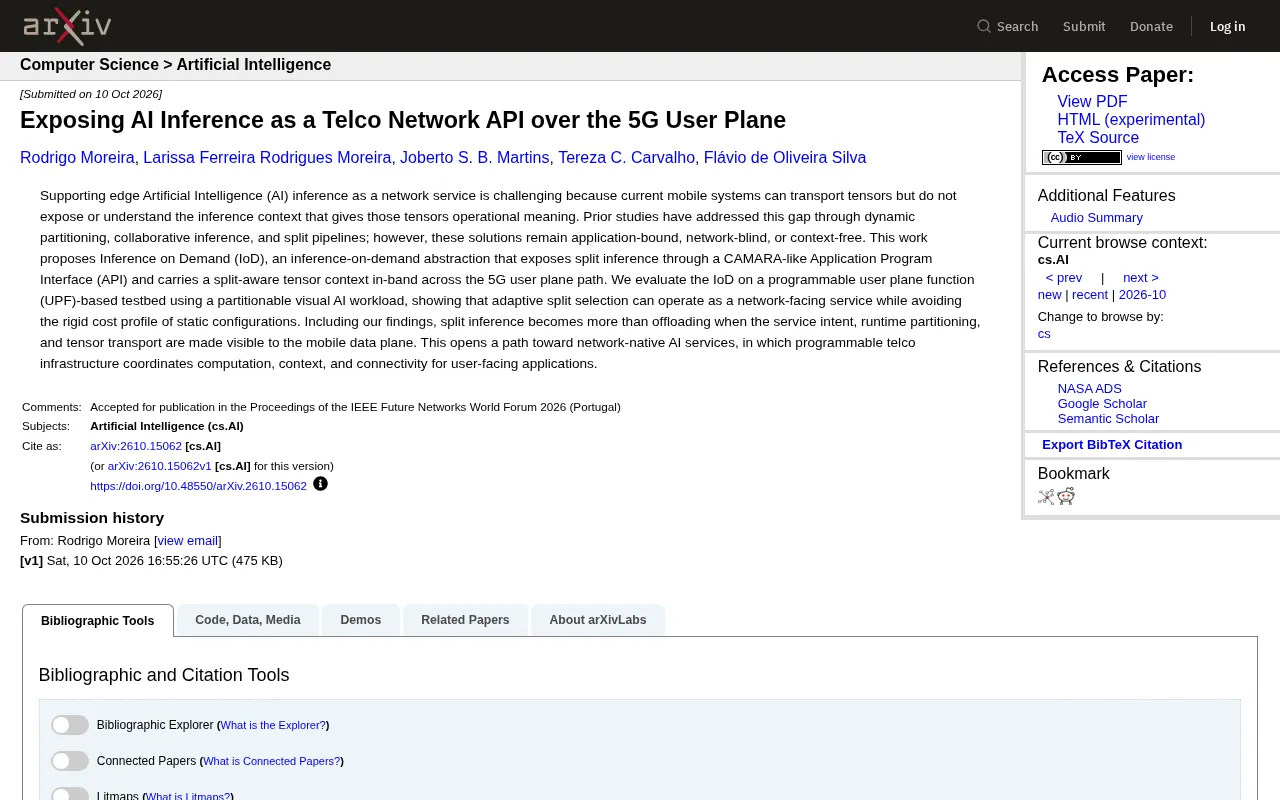Bookmark with BibSonomy icon
1280x800 pixels.
[x=1046, y=496]
